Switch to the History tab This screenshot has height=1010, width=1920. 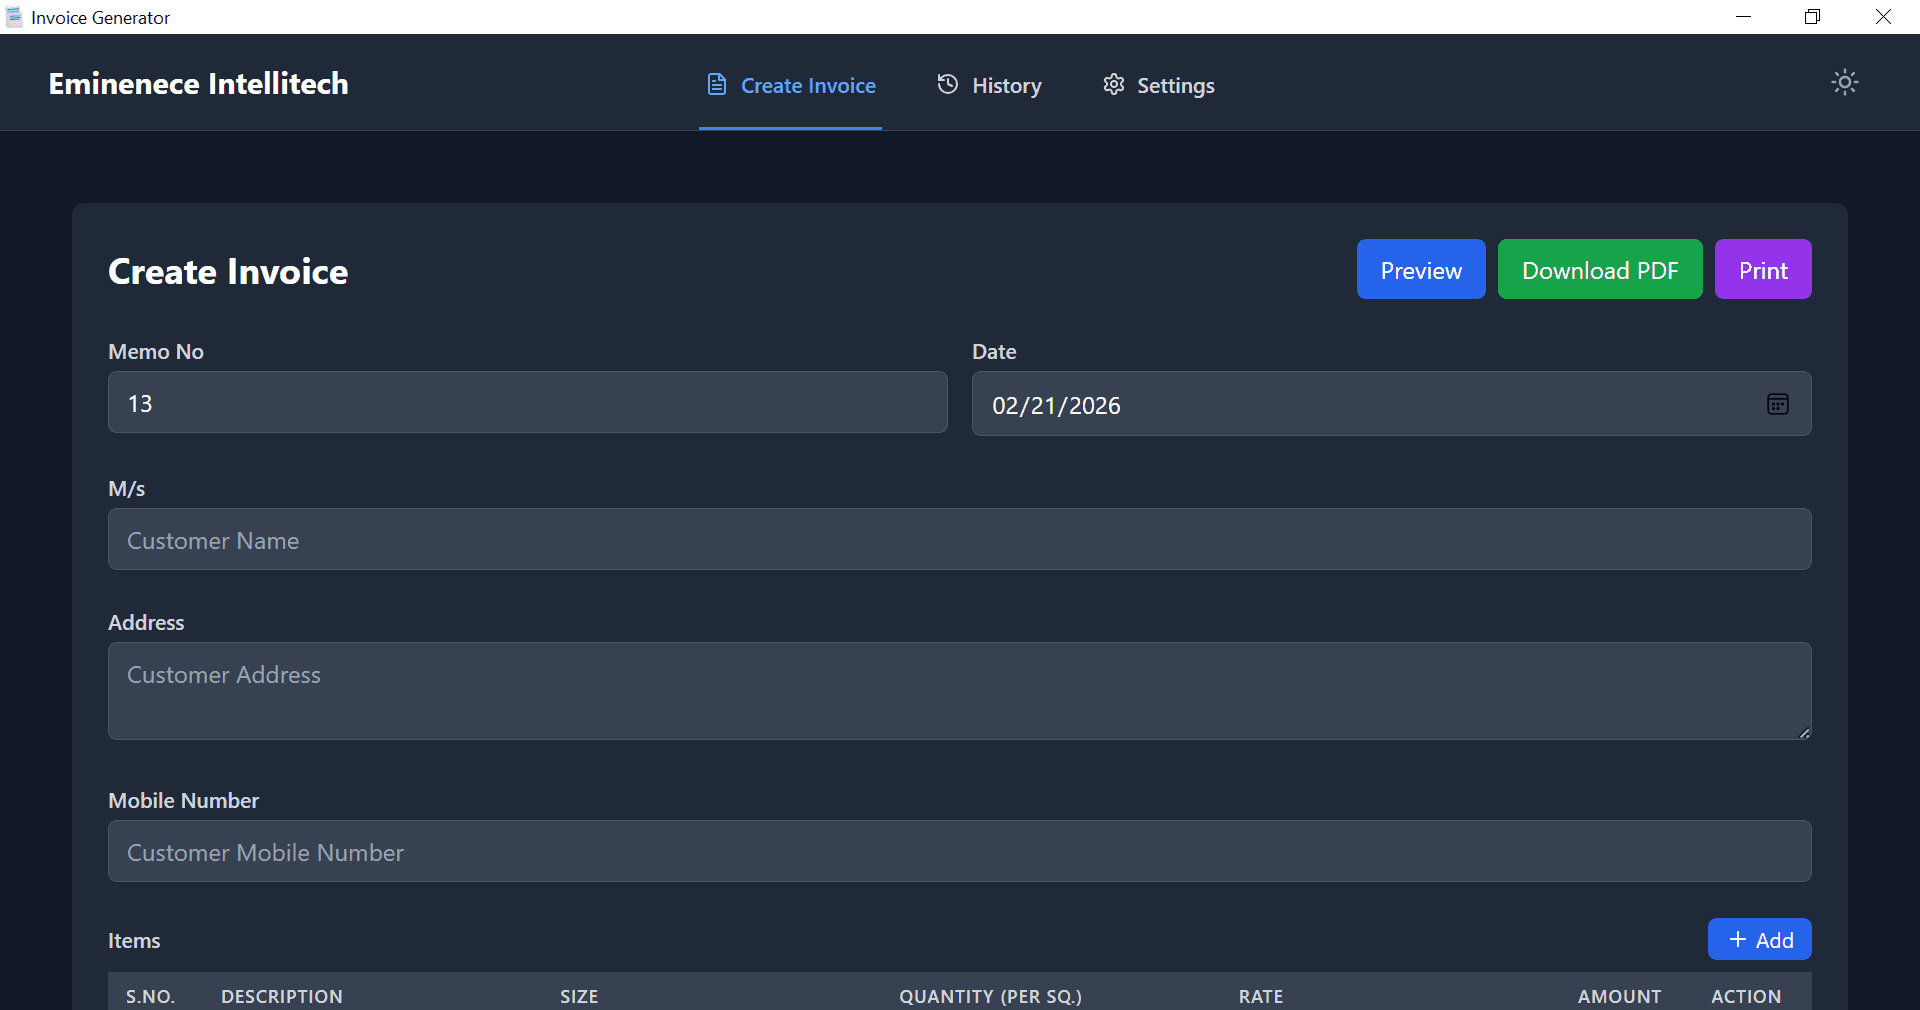(988, 85)
